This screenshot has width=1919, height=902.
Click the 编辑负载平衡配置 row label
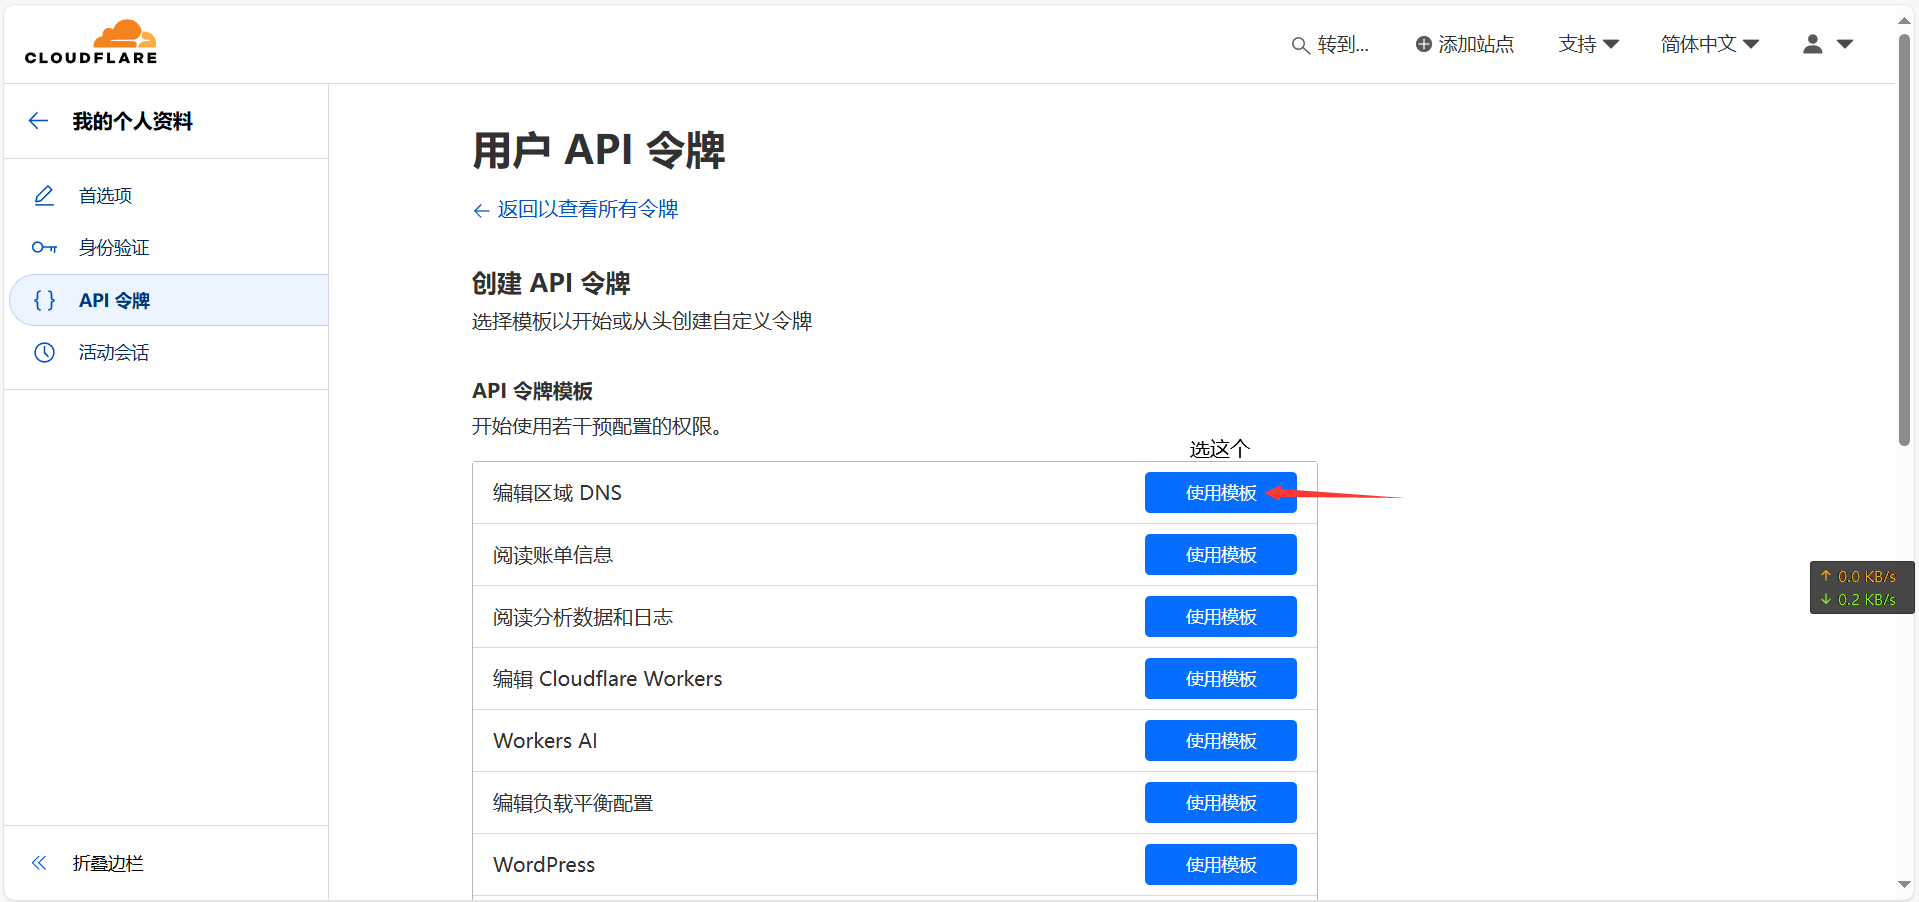(x=573, y=803)
